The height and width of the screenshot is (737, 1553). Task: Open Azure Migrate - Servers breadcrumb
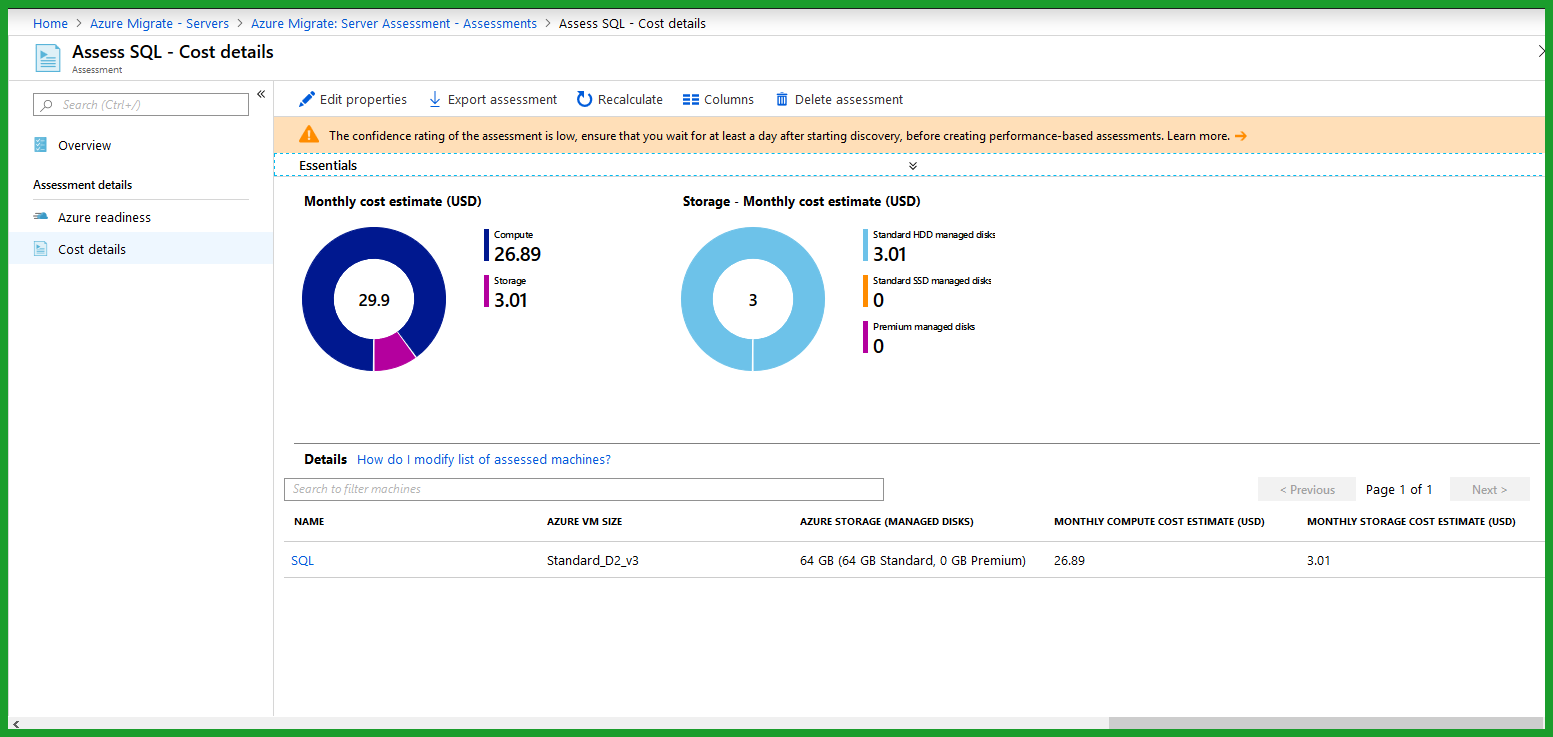click(x=159, y=23)
